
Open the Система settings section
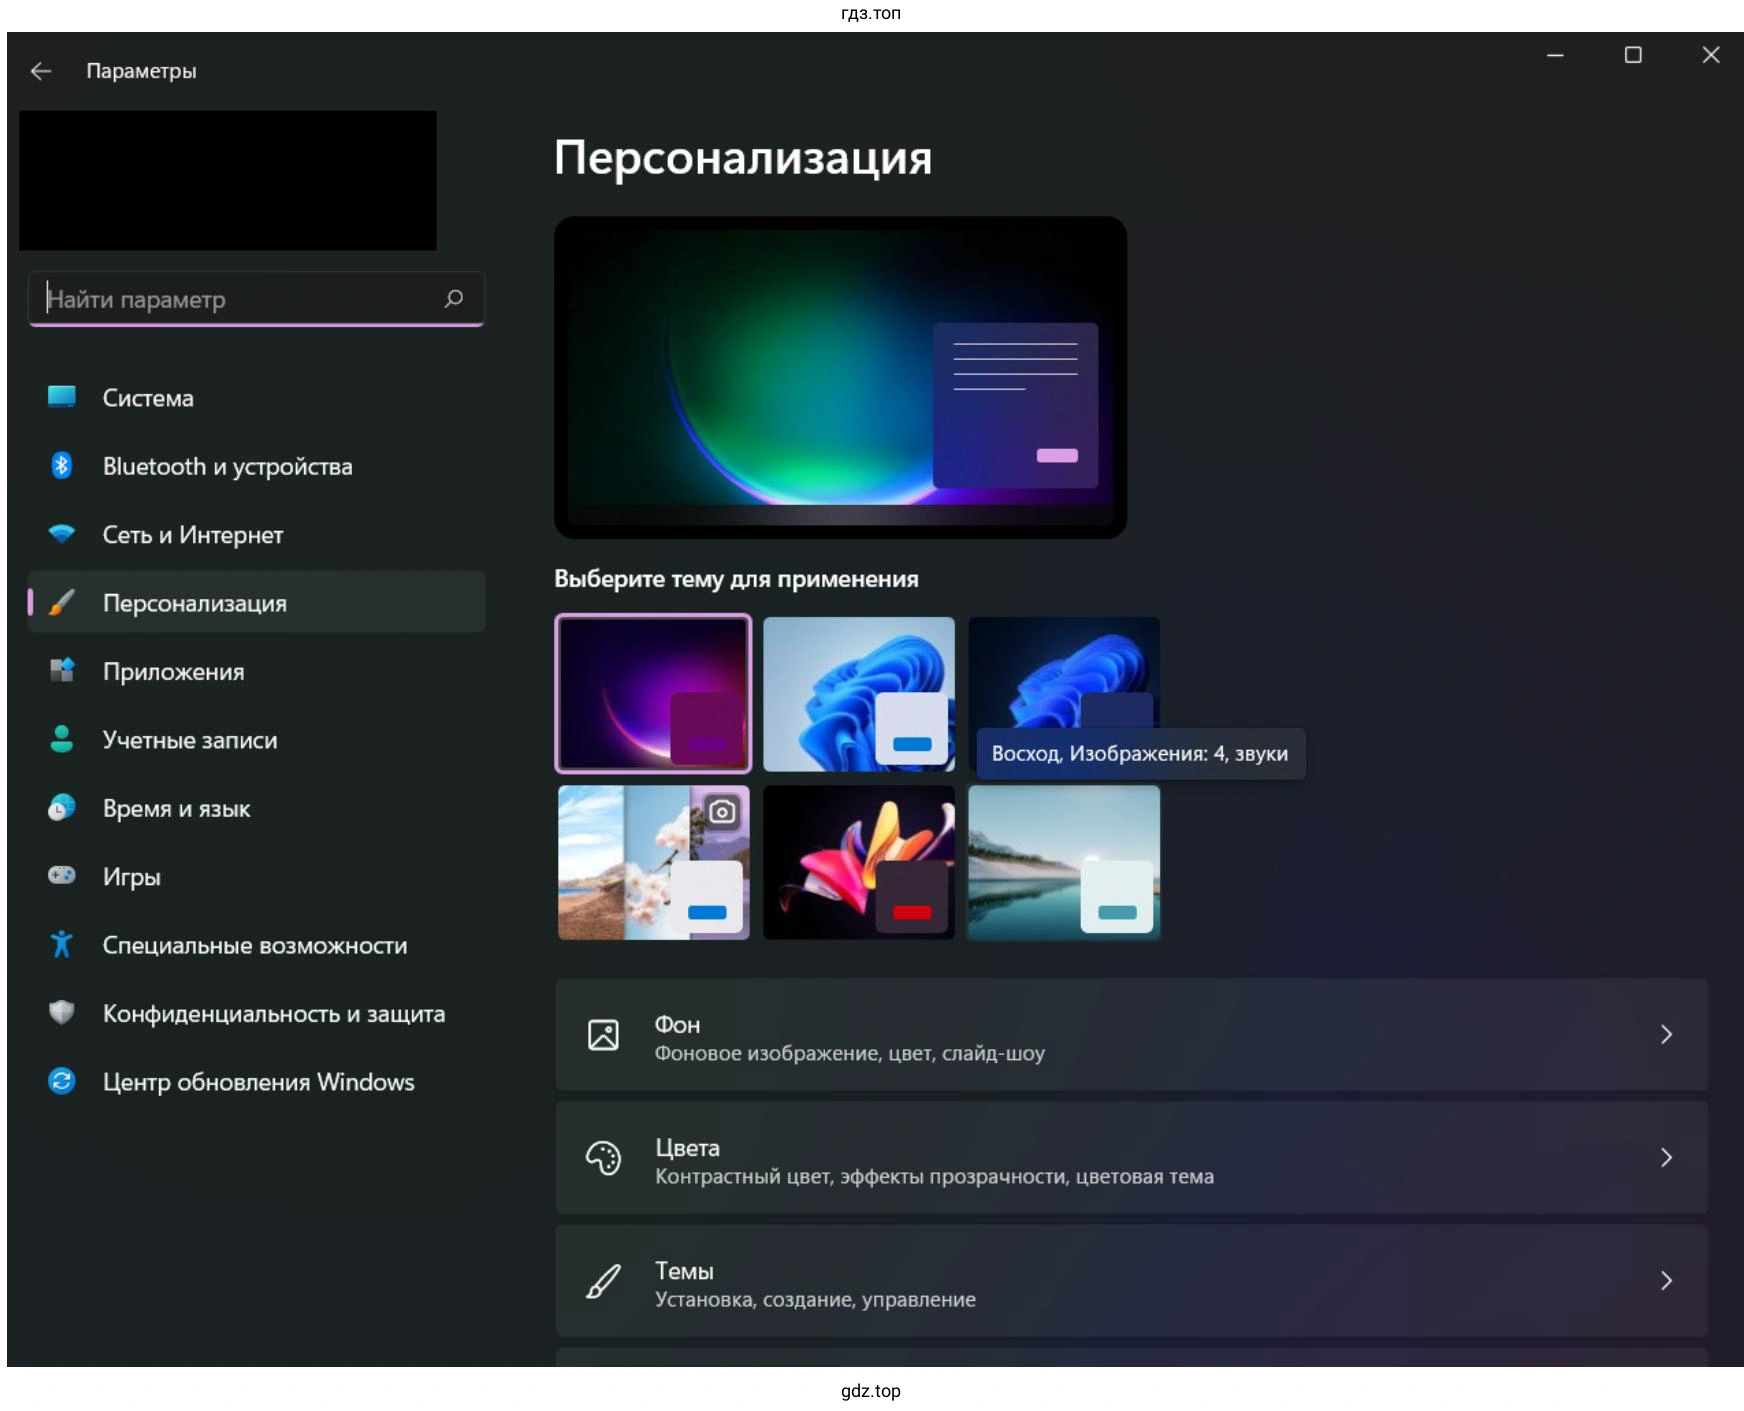(x=257, y=397)
